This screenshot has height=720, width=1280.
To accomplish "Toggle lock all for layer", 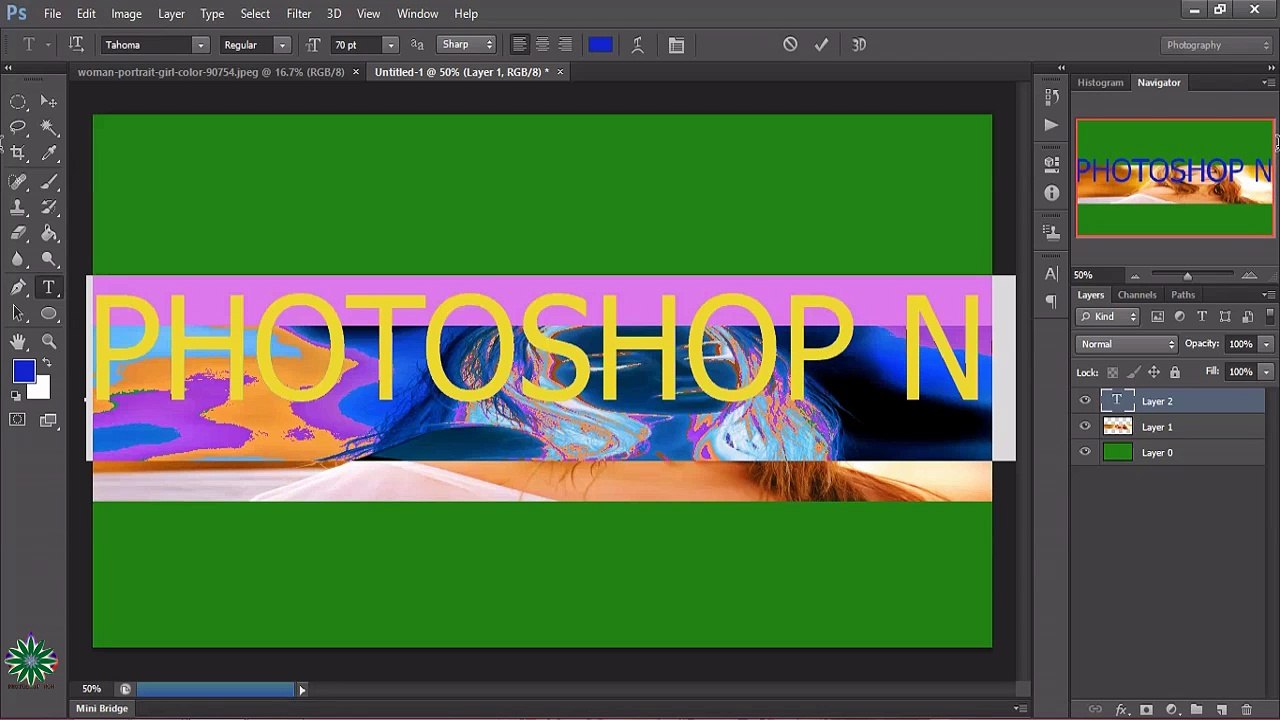I will (1174, 372).
